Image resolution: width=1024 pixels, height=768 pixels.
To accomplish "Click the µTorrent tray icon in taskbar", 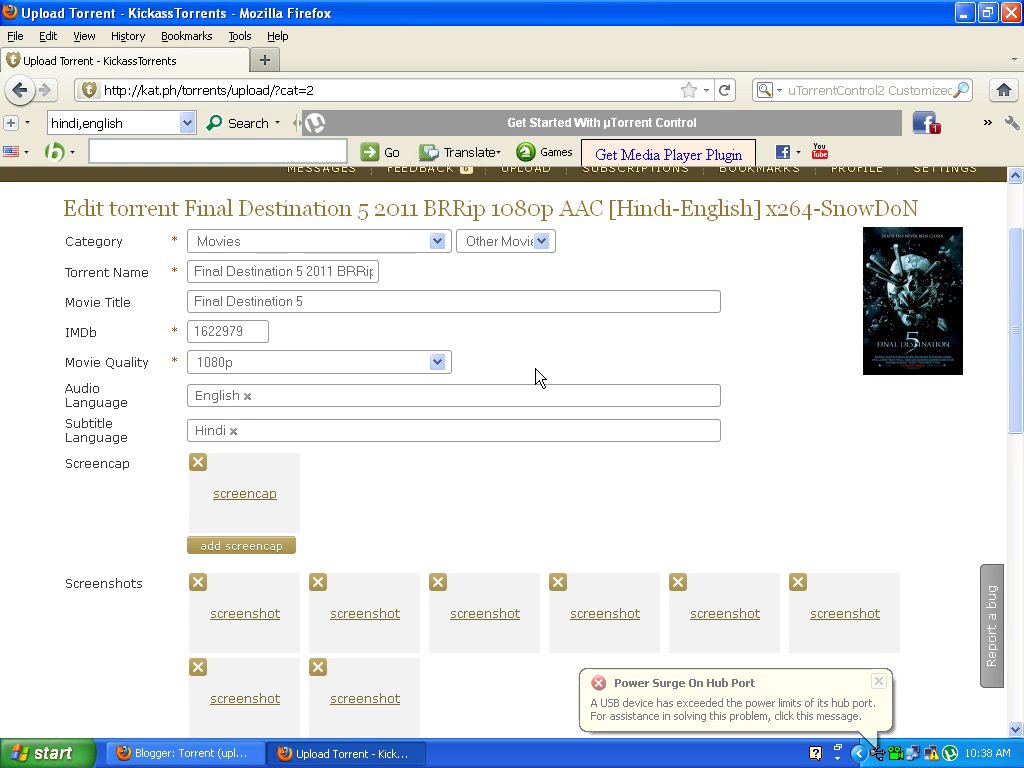I will 950,754.
